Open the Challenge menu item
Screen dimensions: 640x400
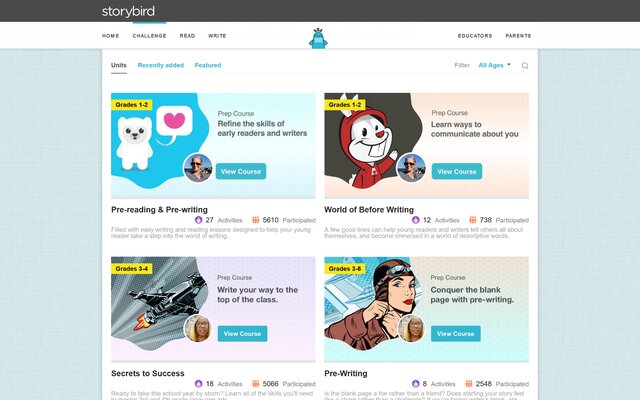coord(149,36)
